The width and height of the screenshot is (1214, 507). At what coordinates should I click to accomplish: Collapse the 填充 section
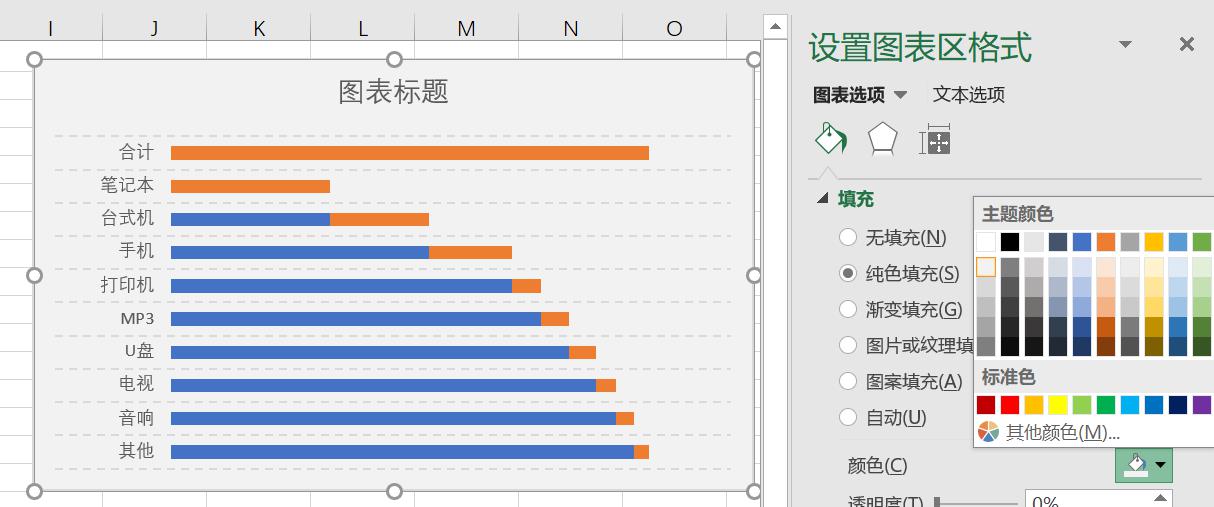coord(823,199)
